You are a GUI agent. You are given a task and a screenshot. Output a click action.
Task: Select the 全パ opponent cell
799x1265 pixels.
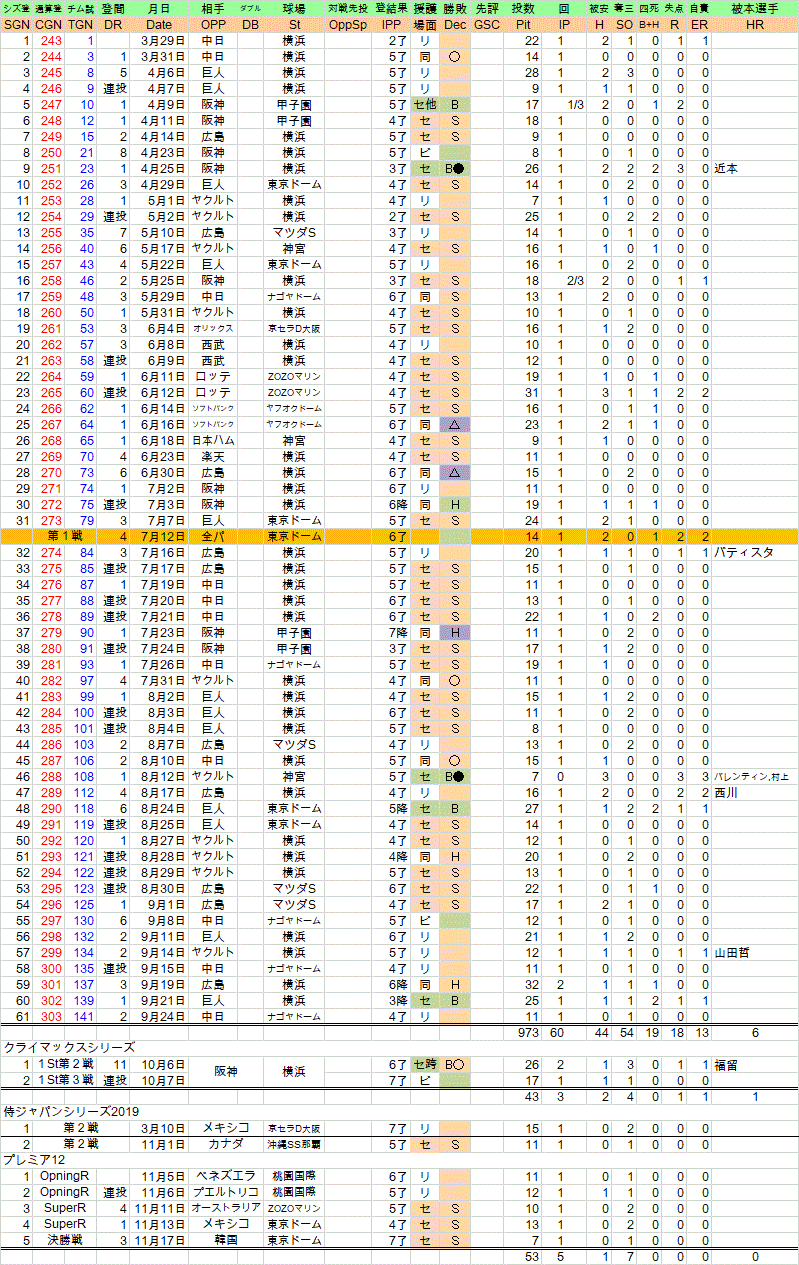(x=212, y=535)
